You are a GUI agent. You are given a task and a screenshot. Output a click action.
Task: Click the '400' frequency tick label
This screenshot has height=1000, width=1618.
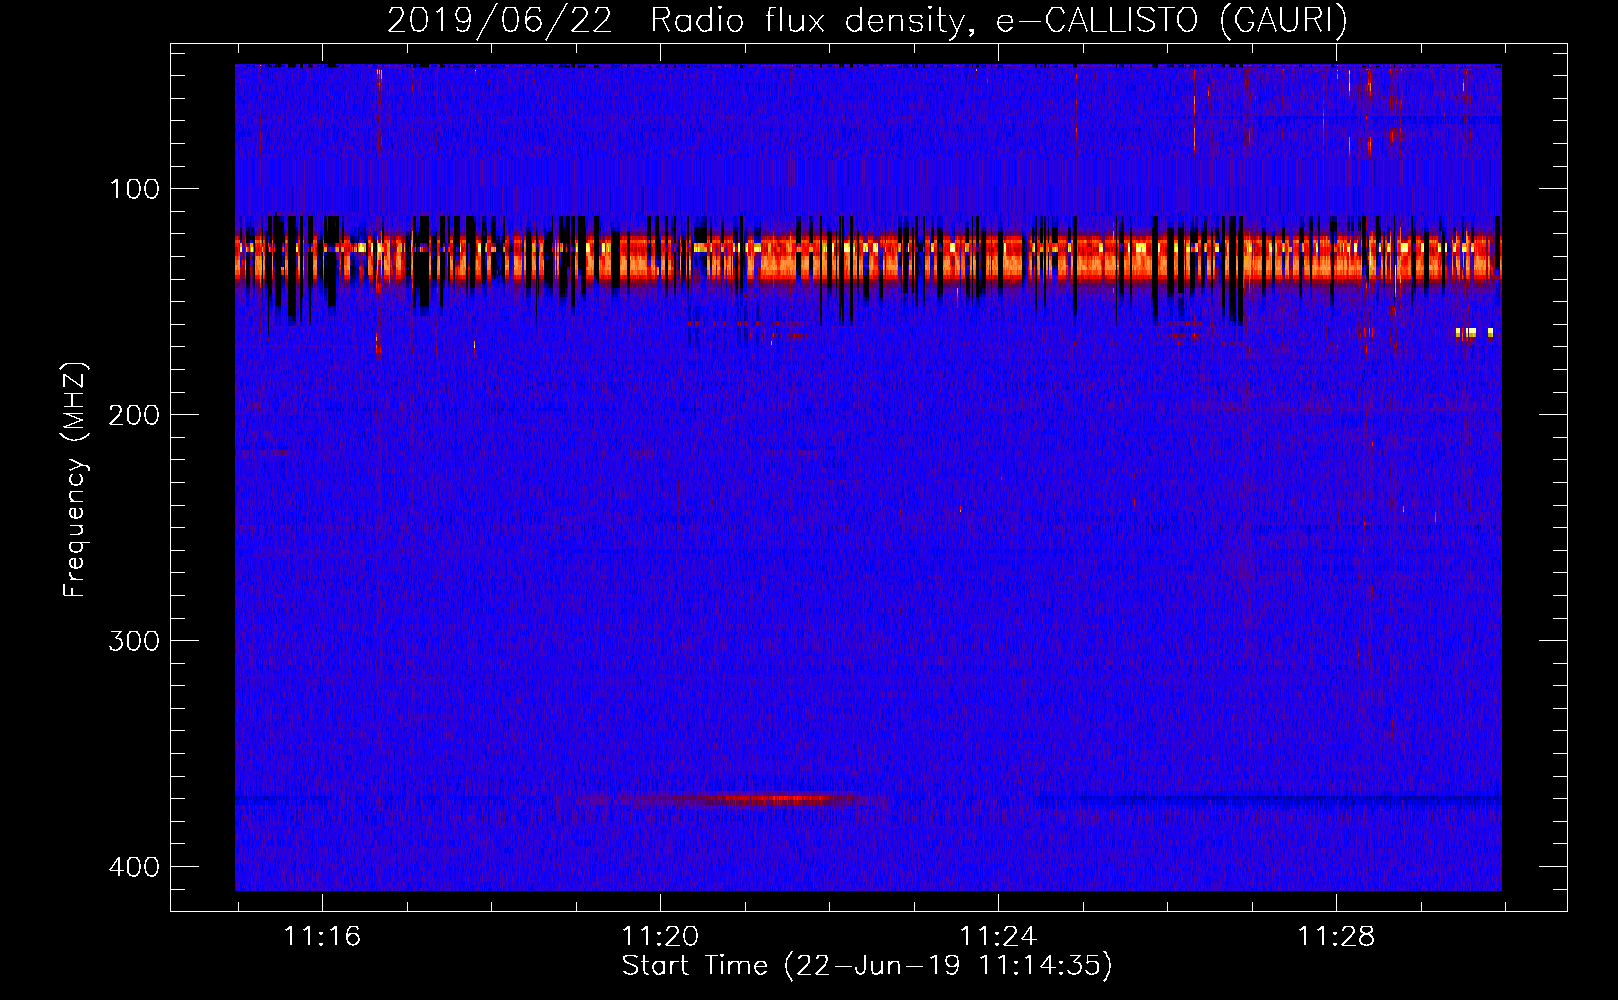134,866
